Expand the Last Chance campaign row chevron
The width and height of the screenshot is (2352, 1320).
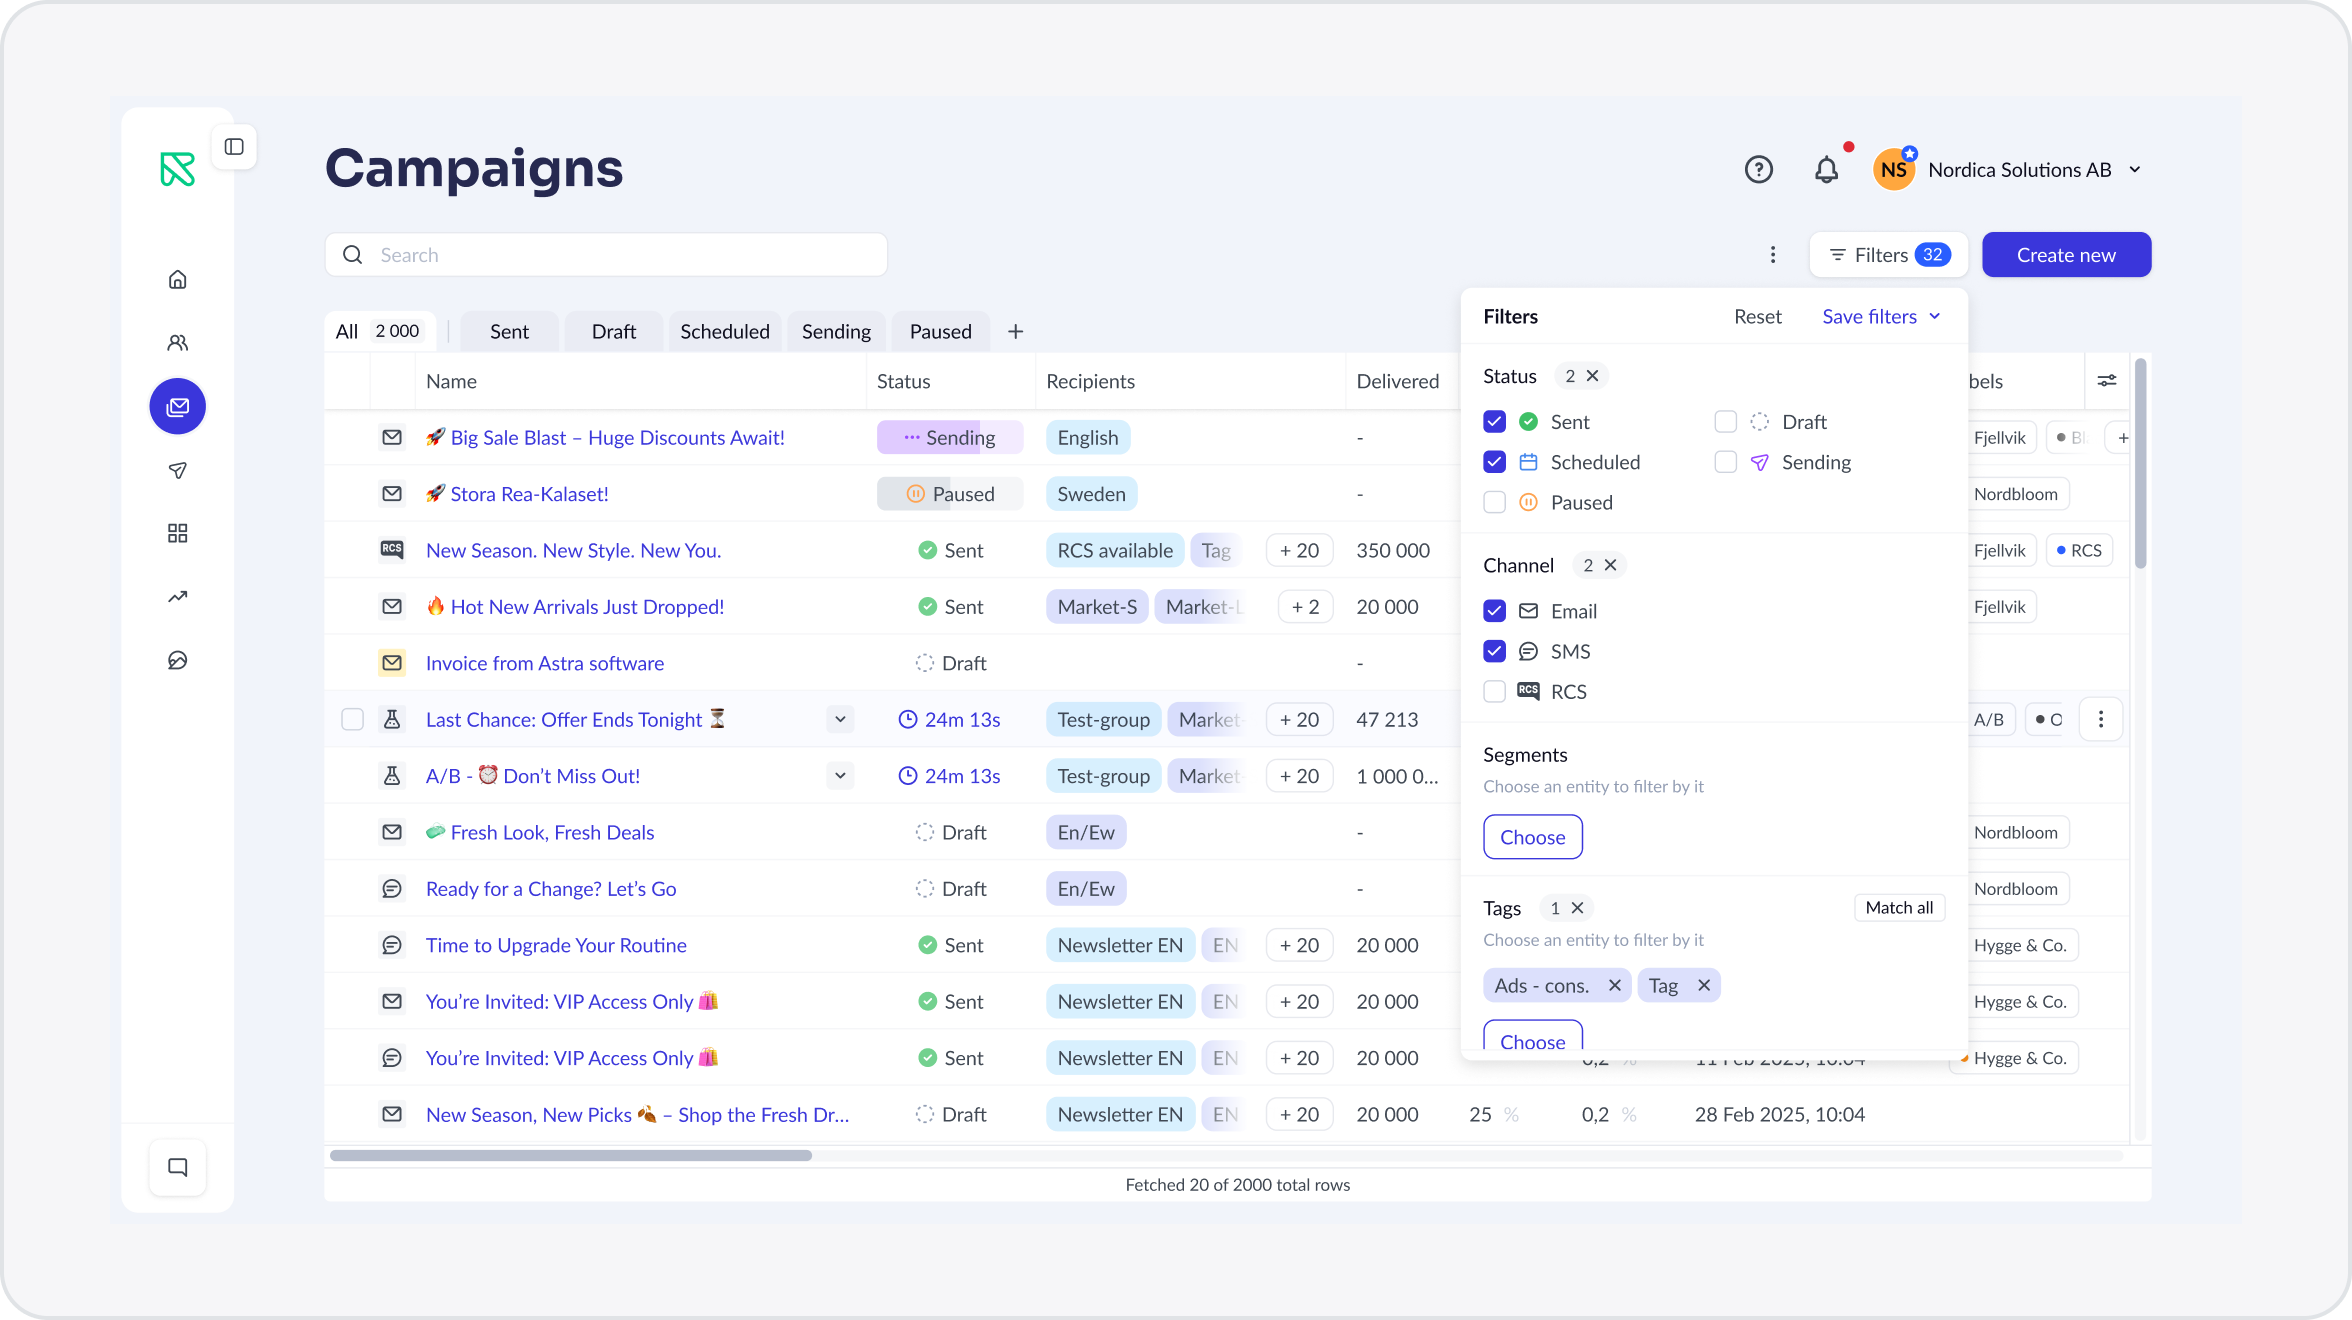tap(840, 719)
